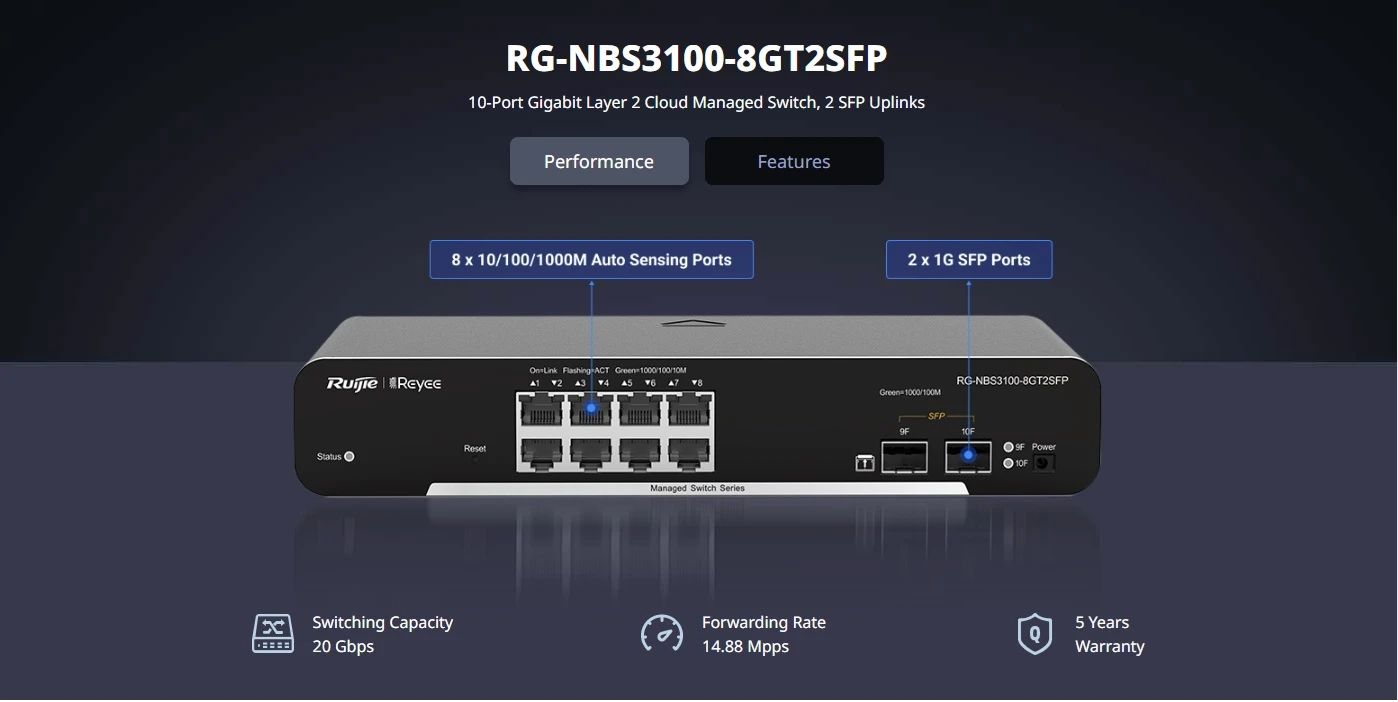Expand the Auto Sensing Ports callout

(592, 259)
